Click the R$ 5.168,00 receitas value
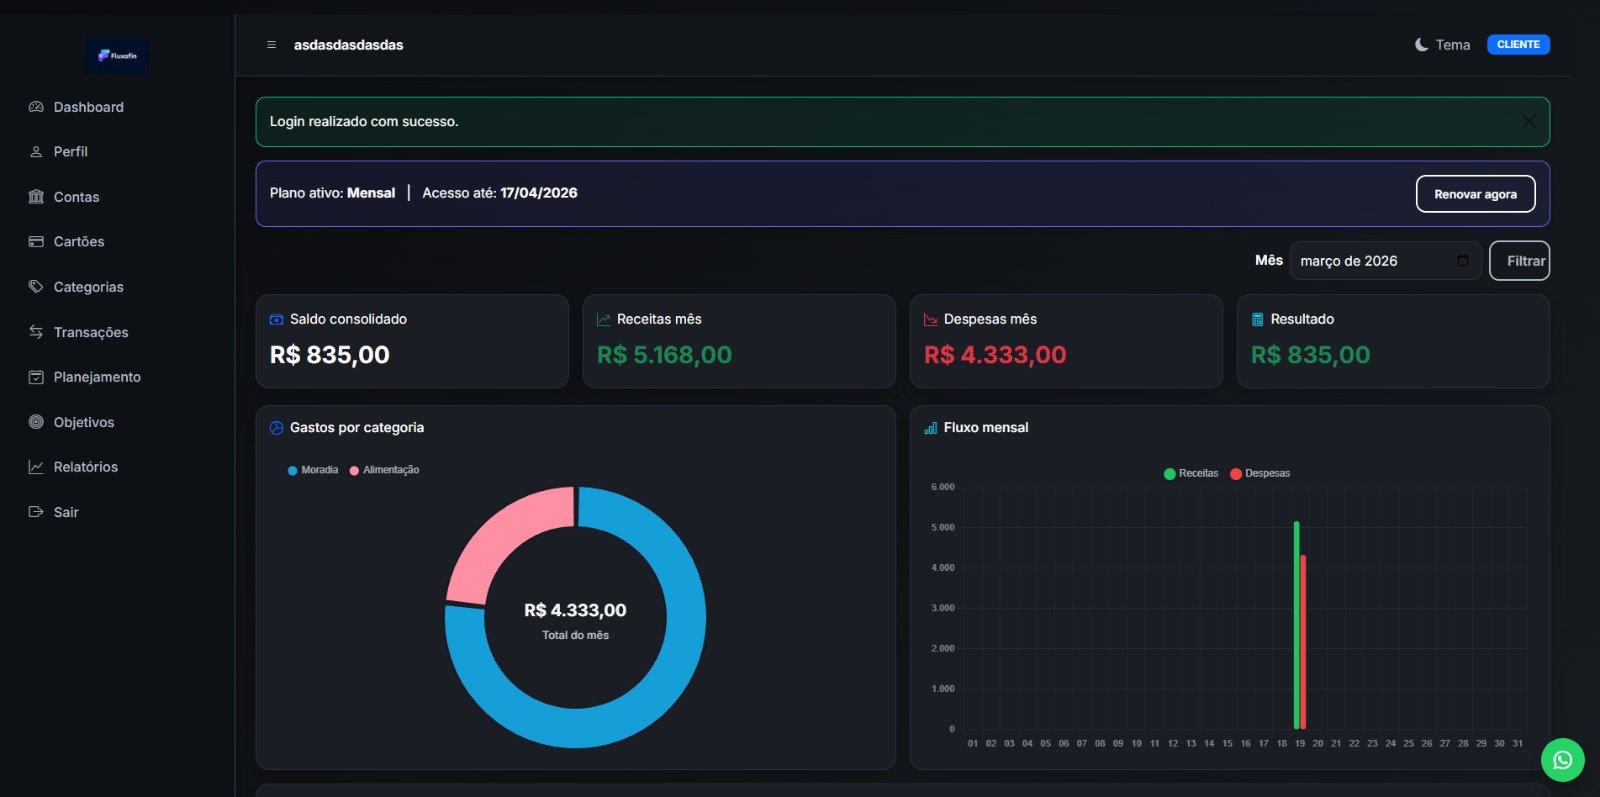 point(664,355)
